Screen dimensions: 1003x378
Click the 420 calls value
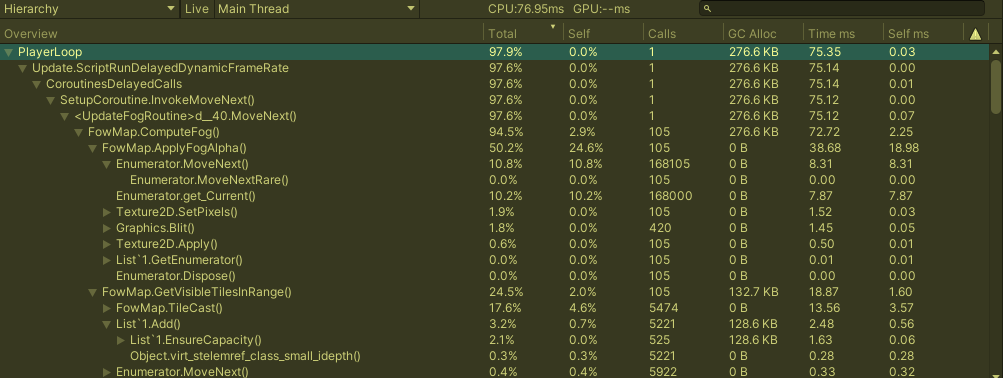[659, 228]
